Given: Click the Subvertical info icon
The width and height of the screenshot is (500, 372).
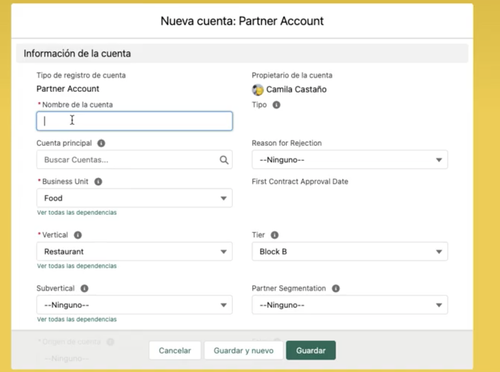Looking at the screenshot, I should [84, 288].
